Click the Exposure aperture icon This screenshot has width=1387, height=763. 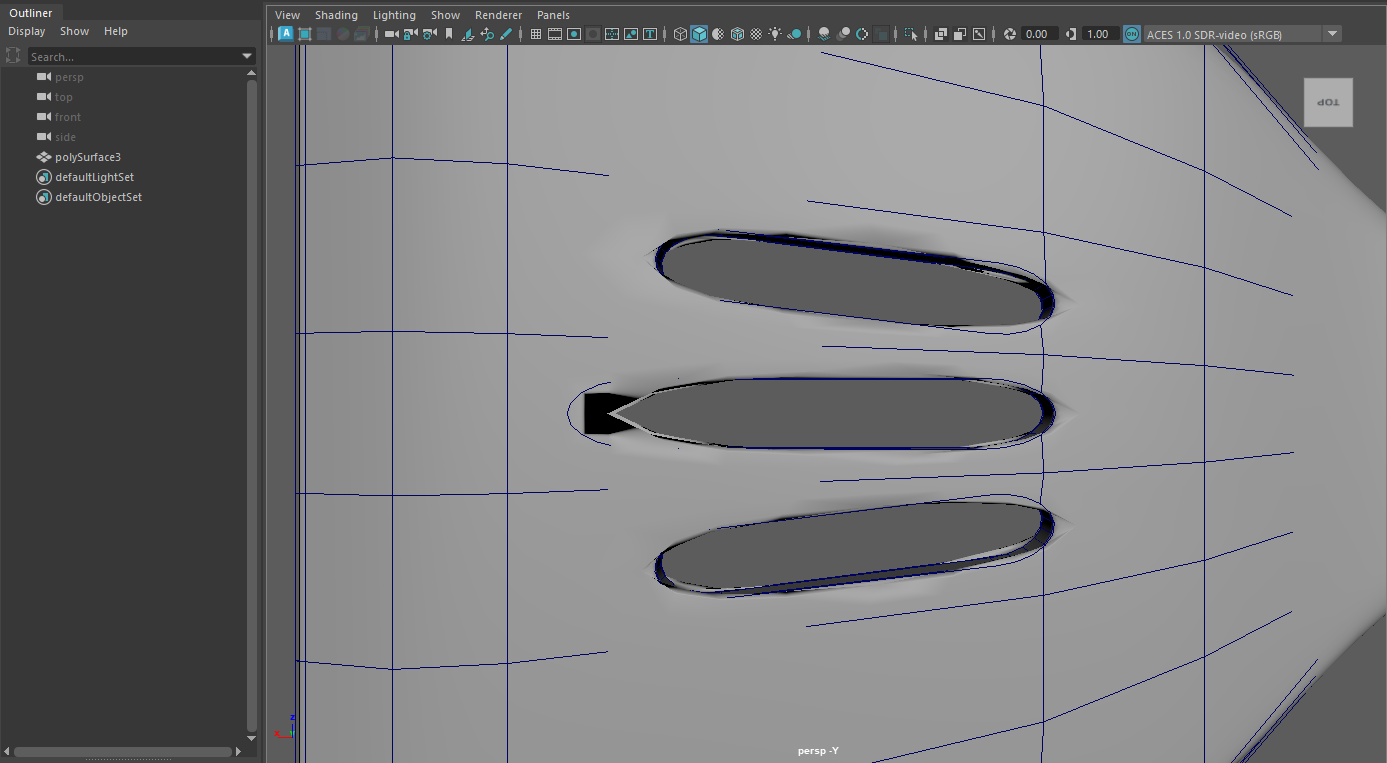point(1010,34)
